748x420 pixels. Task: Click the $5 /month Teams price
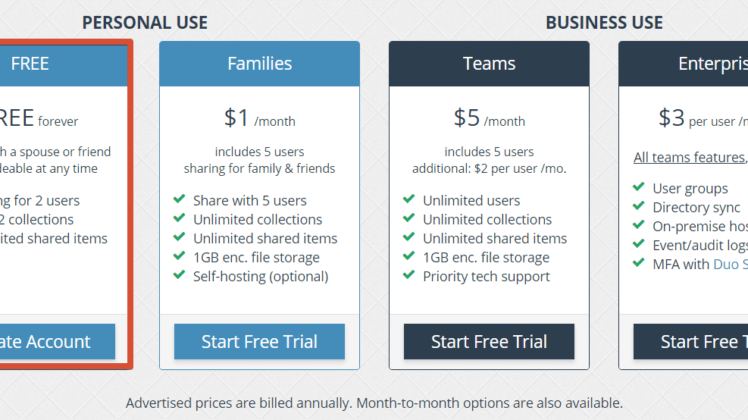pos(489,118)
